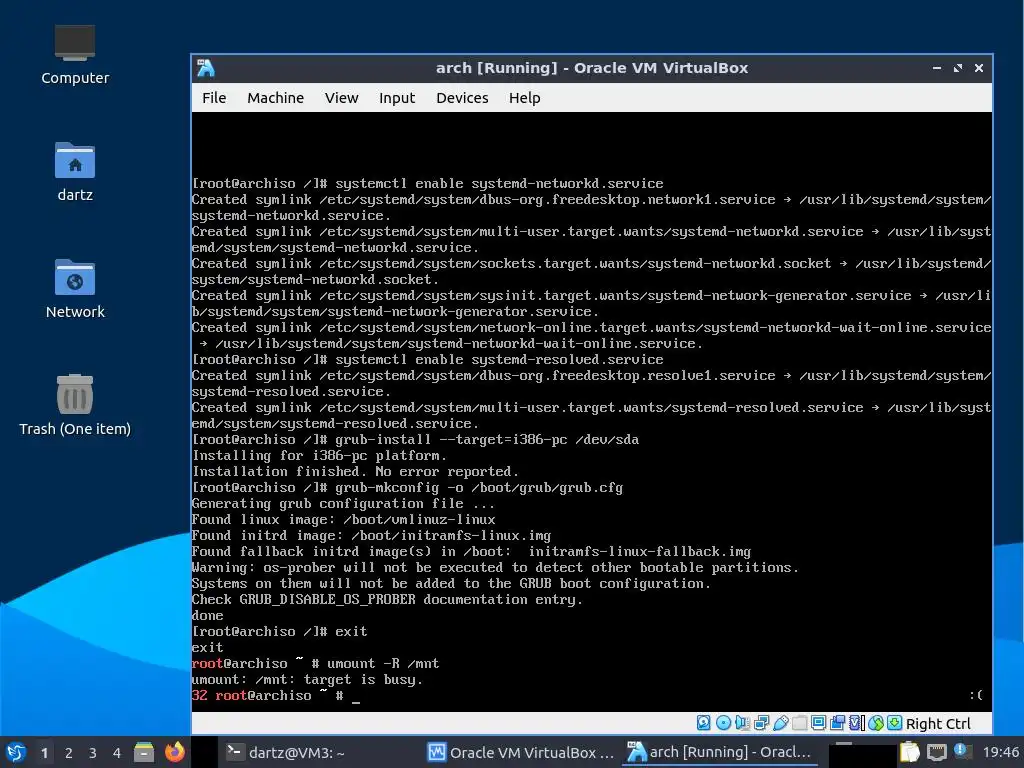Switch to workspace 3
The image size is (1024, 768).
click(93, 753)
